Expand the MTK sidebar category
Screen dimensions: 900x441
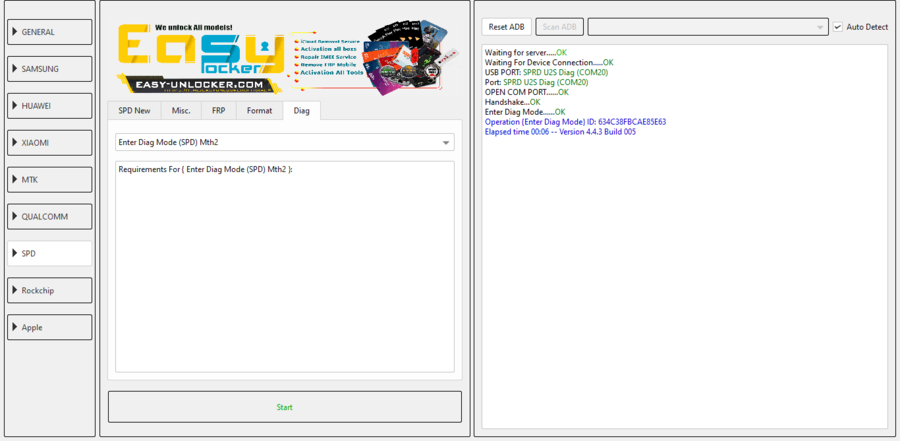pos(49,180)
